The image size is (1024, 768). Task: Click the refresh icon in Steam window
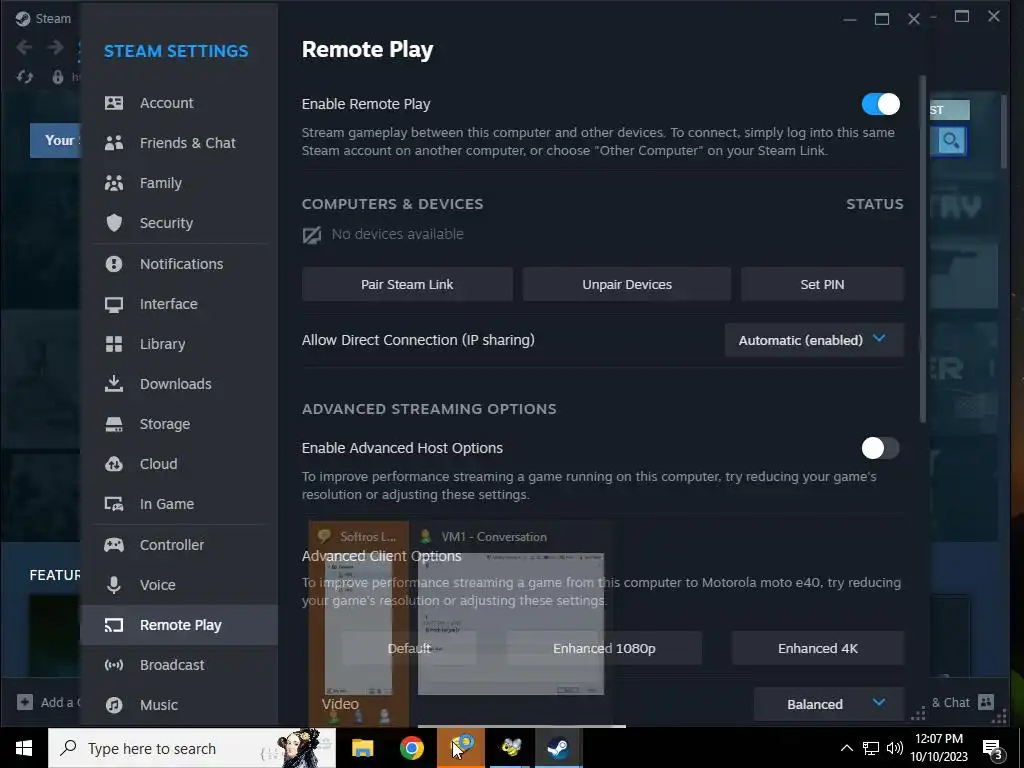pos(25,77)
